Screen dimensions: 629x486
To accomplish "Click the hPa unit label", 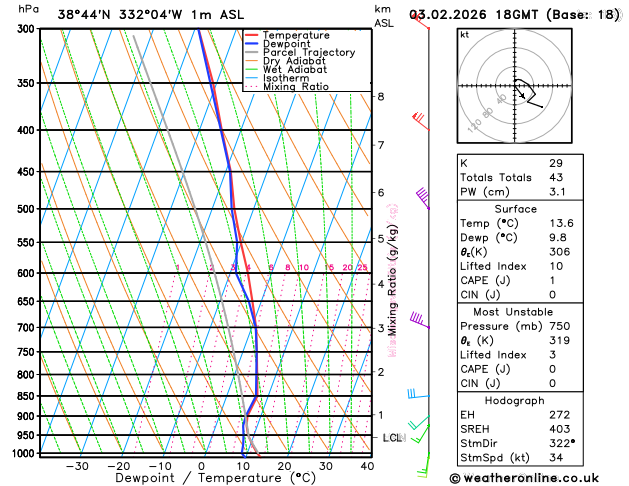I will (28, 9).
